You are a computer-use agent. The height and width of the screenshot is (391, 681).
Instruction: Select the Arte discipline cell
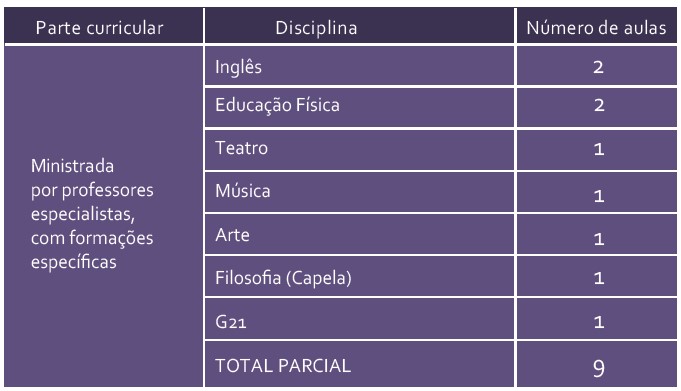pos(359,234)
